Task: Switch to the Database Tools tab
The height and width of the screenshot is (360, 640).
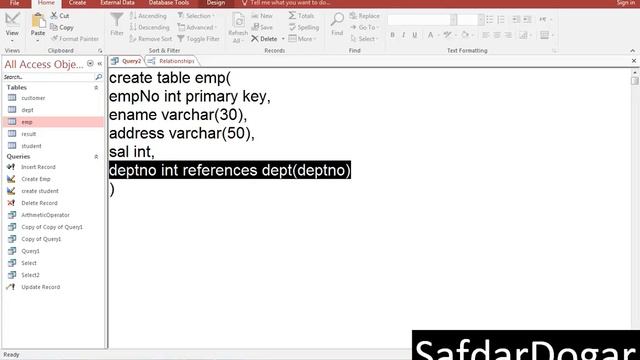Action: click(x=169, y=3)
